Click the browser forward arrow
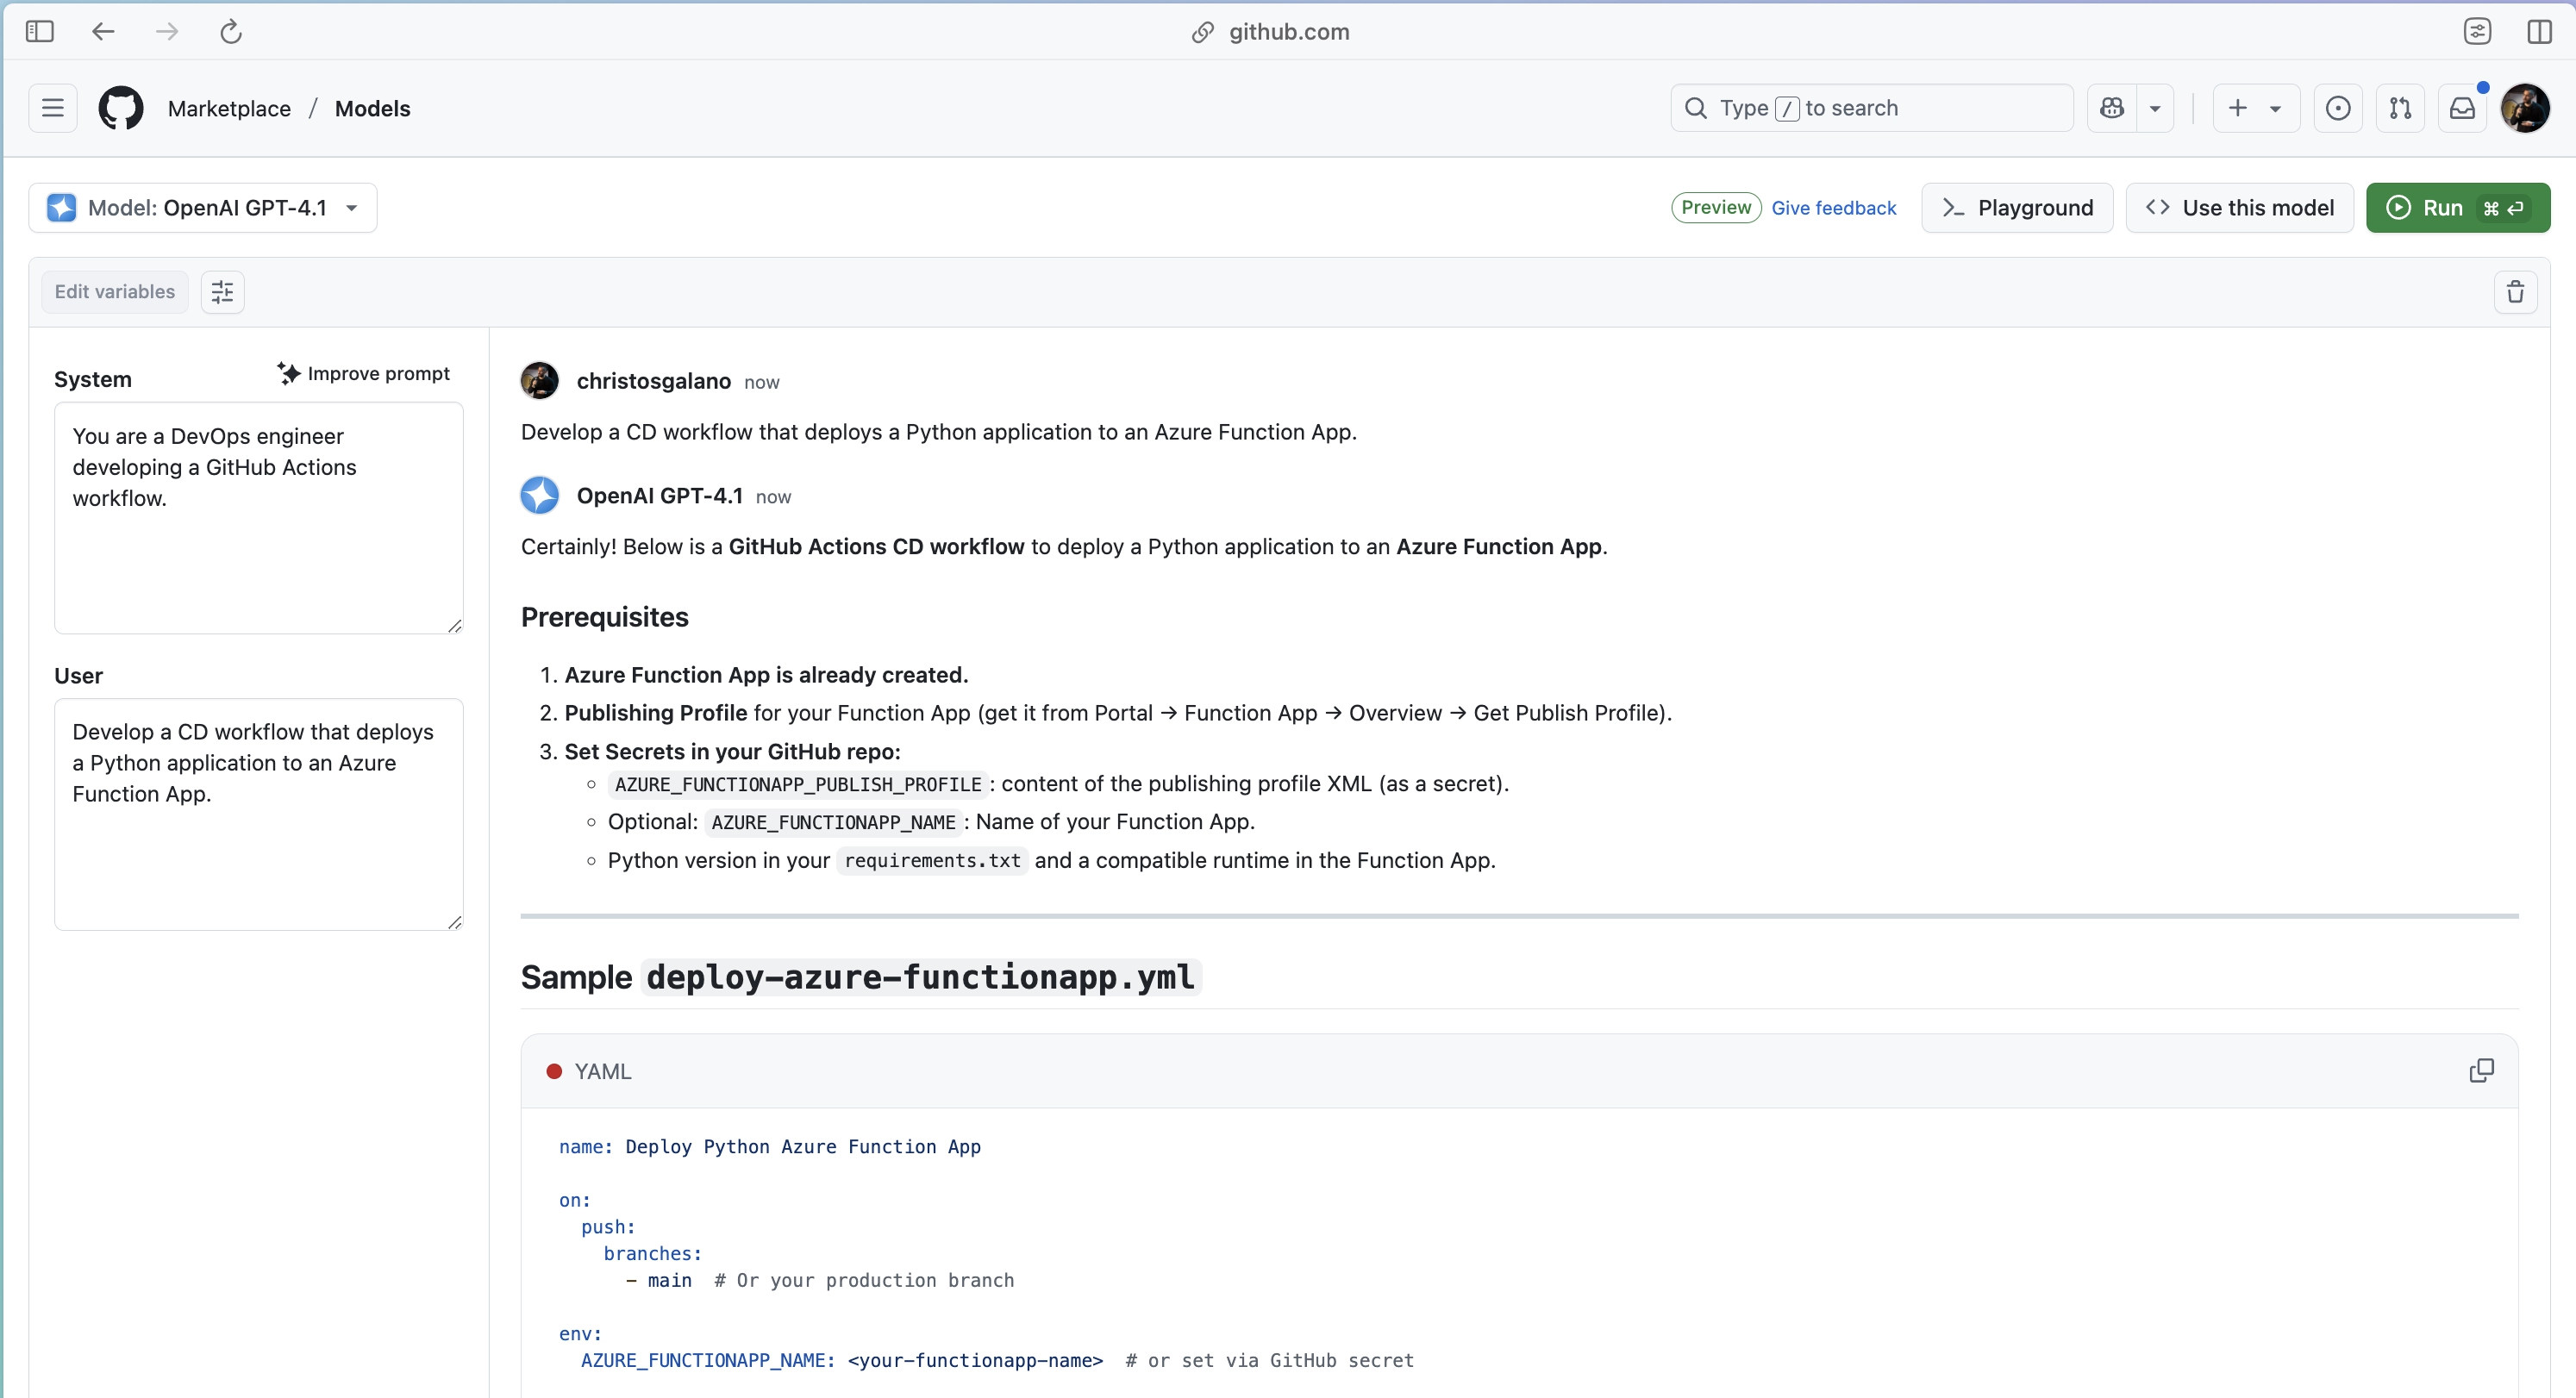Viewport: 2576px width, 1398px height. [167, 32]
